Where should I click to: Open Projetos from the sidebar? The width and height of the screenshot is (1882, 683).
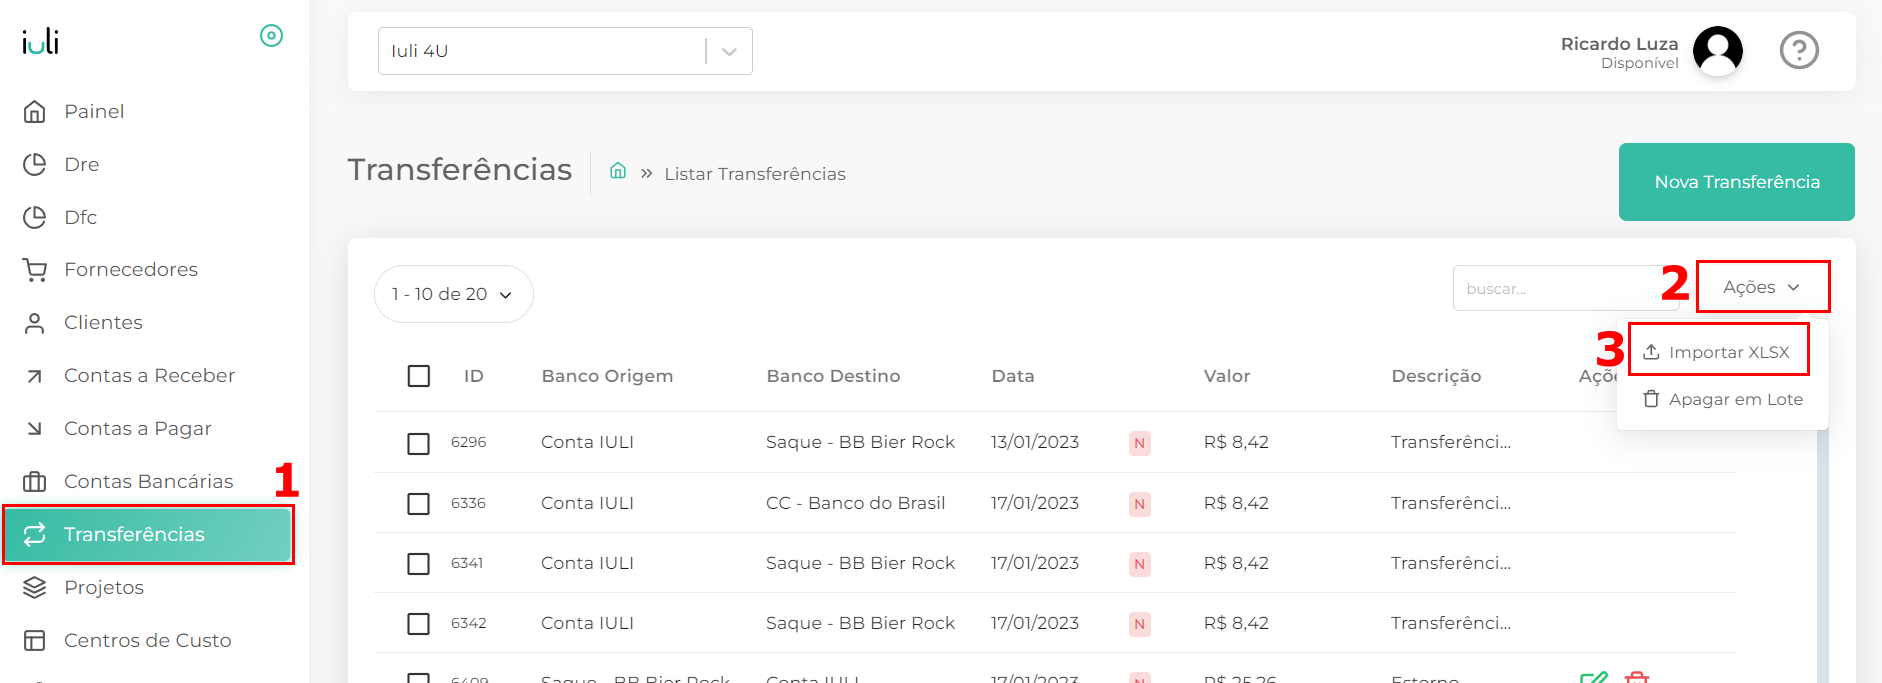103,587
